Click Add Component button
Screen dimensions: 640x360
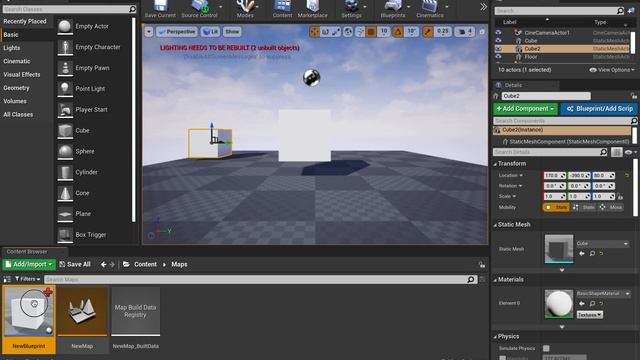[525, 109]
